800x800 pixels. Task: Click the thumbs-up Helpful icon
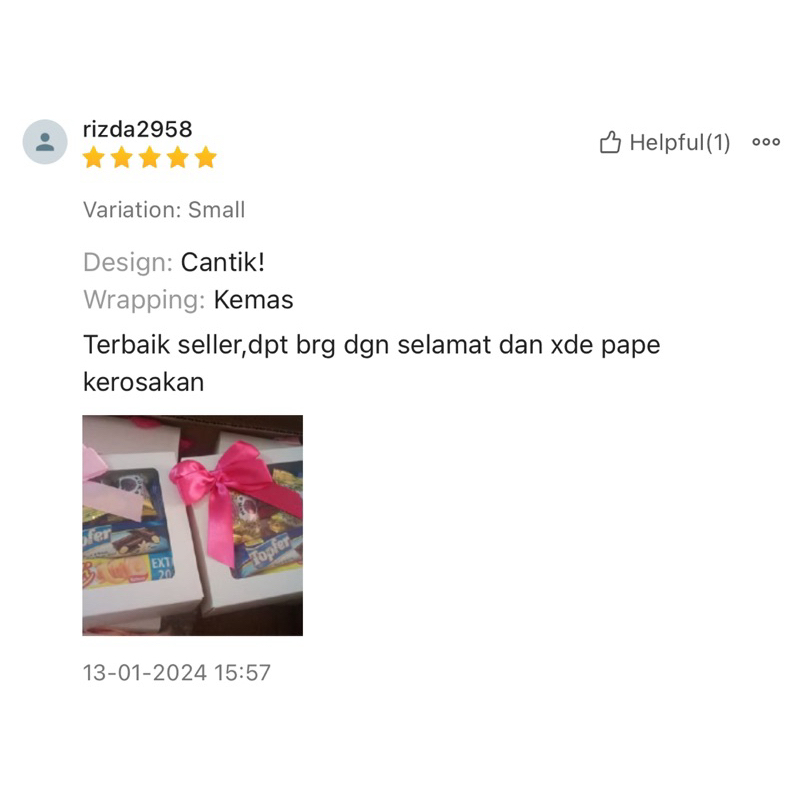coord(610,142)
